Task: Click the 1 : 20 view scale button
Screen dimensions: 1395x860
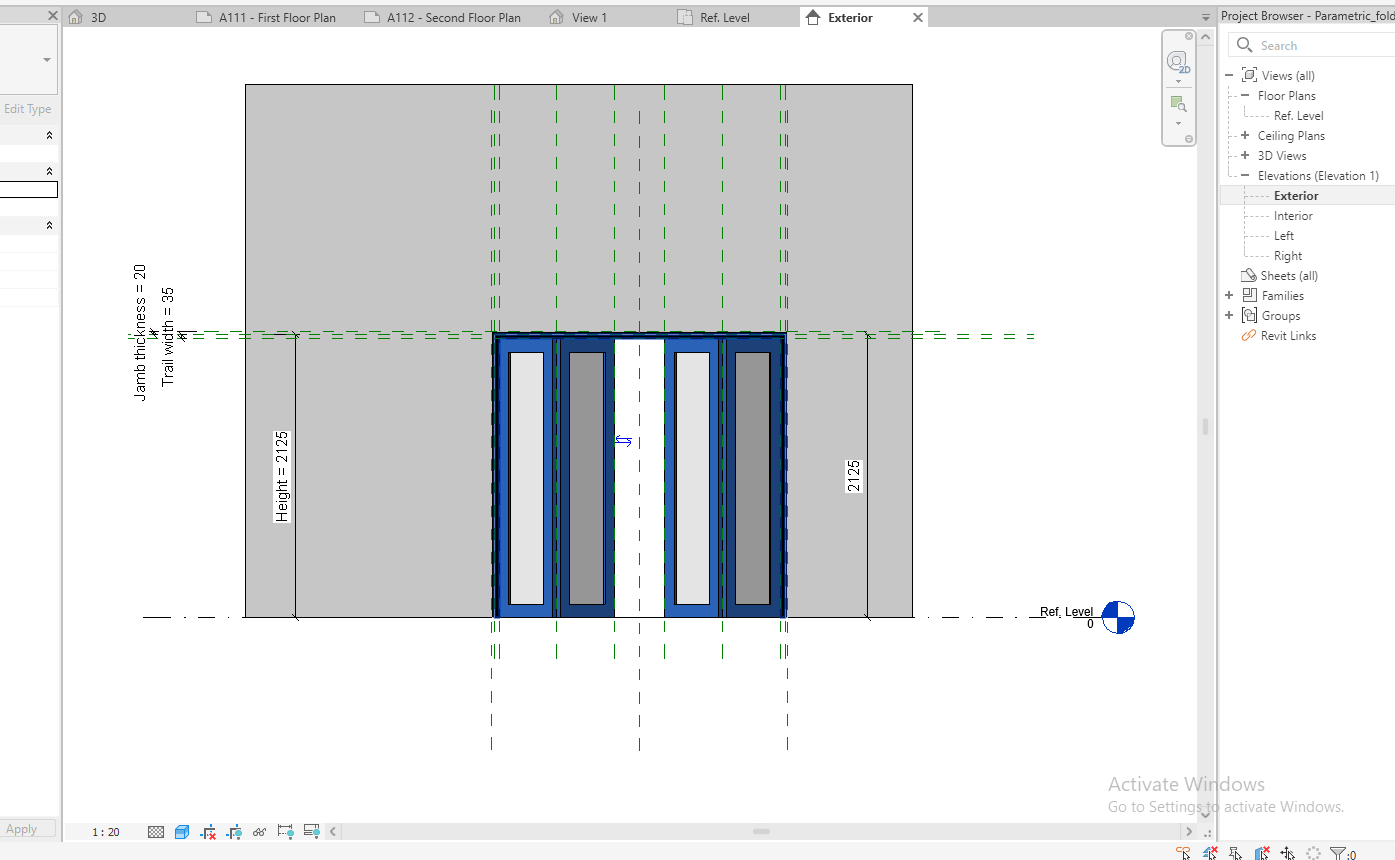Action: coord(105,832)
